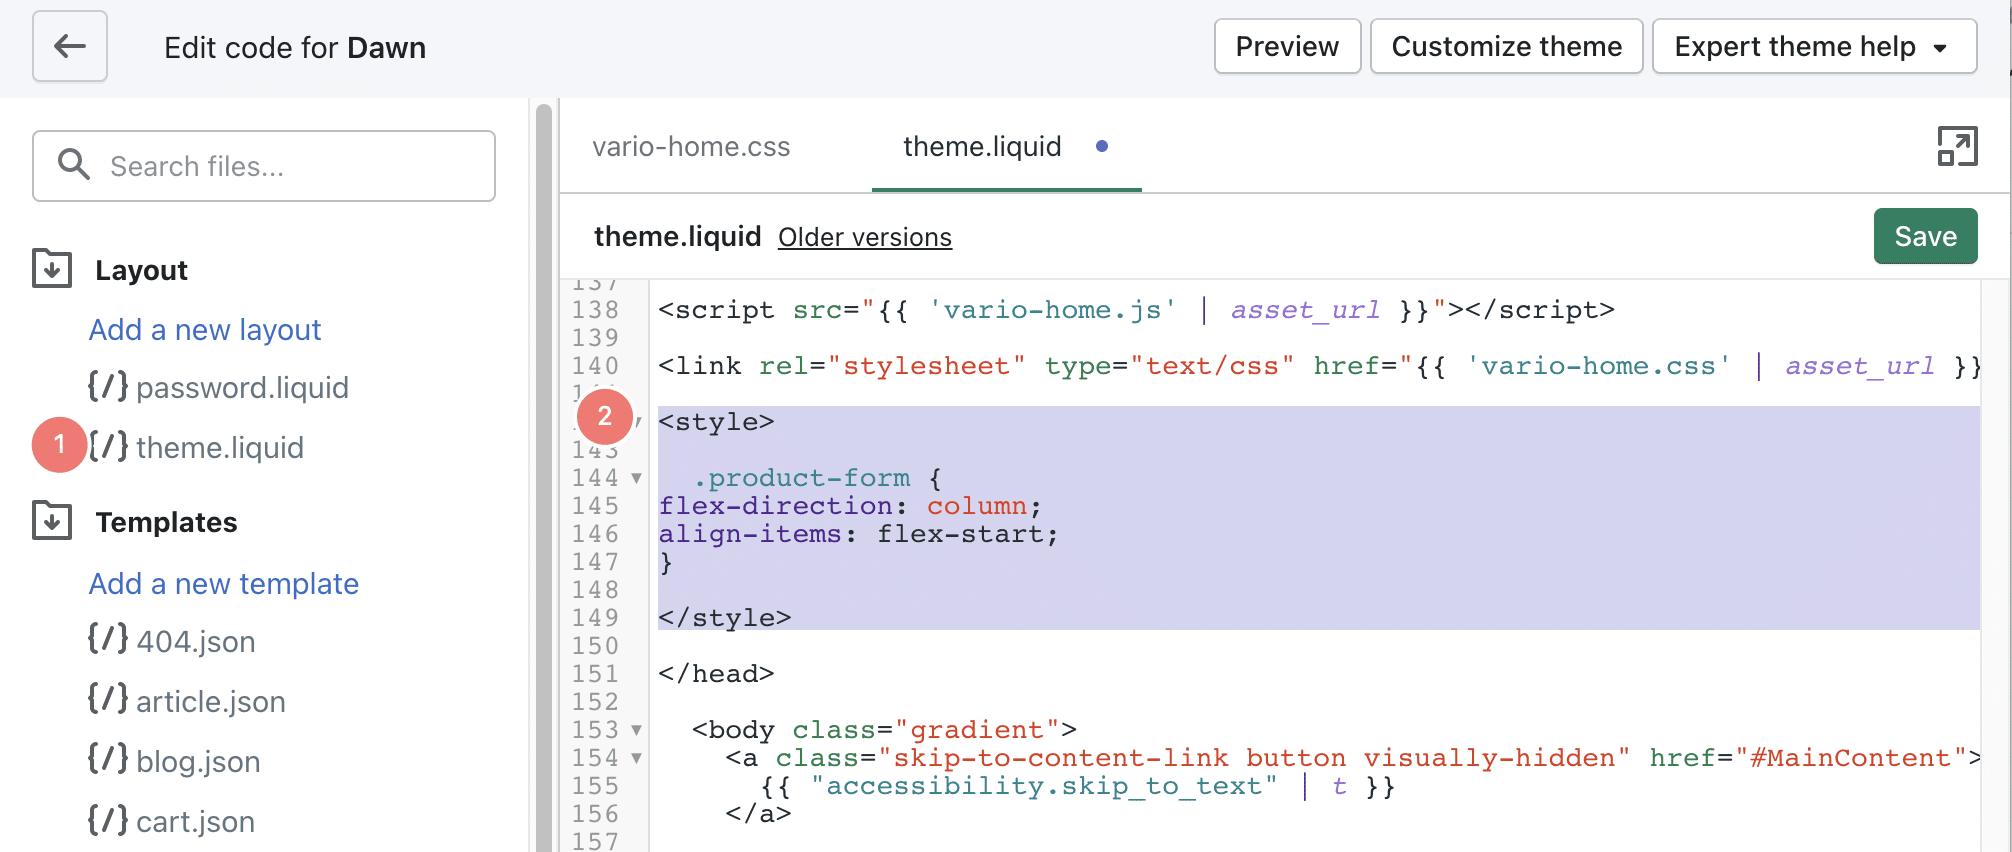Click the .product-form selector text
2012x852 pixels.
coord(802,478)
